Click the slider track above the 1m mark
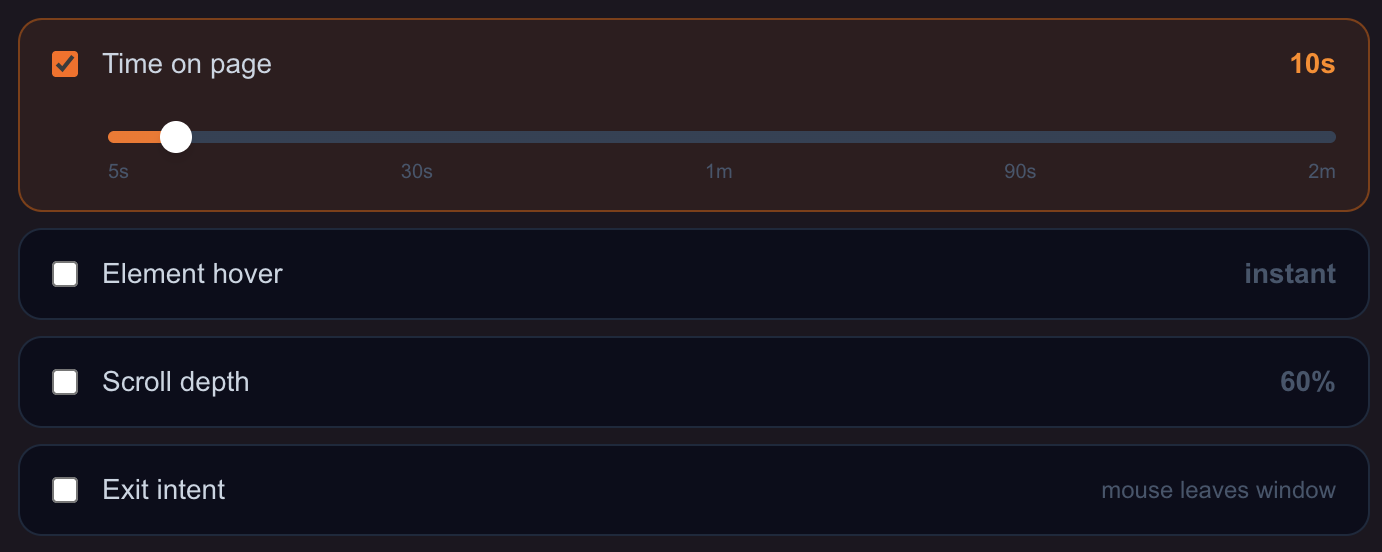The height and width of the screenshot is (552, 1382). [x=719, y=137]
